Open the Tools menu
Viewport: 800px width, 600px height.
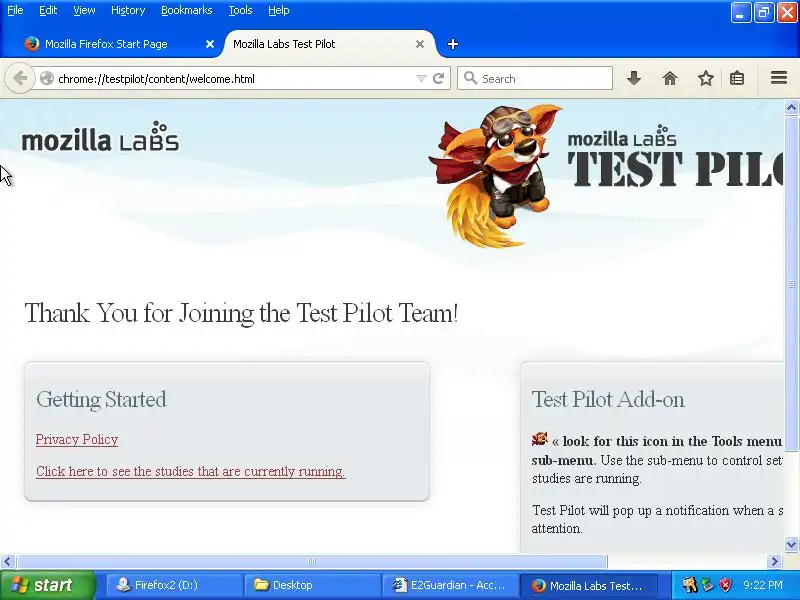coord(240,10)
